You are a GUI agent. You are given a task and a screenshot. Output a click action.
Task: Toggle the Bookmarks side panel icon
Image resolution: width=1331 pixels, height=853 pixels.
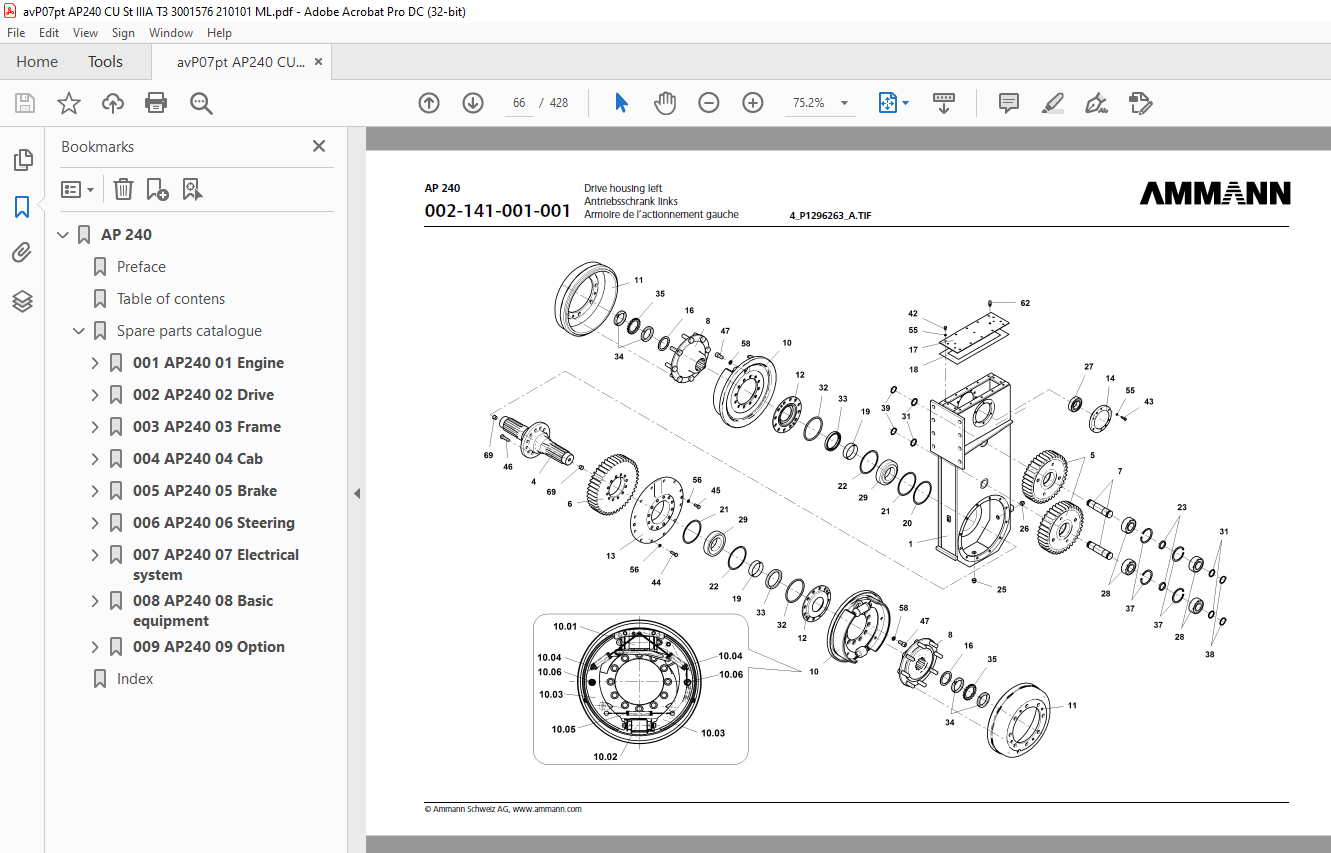(x=22, y=207)
